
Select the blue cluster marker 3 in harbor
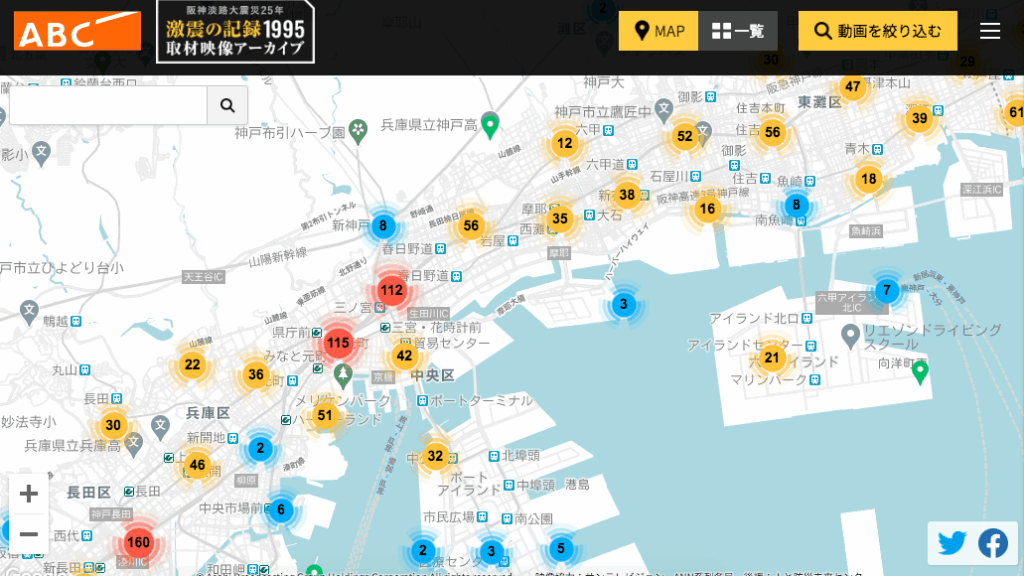click(623, 304)
